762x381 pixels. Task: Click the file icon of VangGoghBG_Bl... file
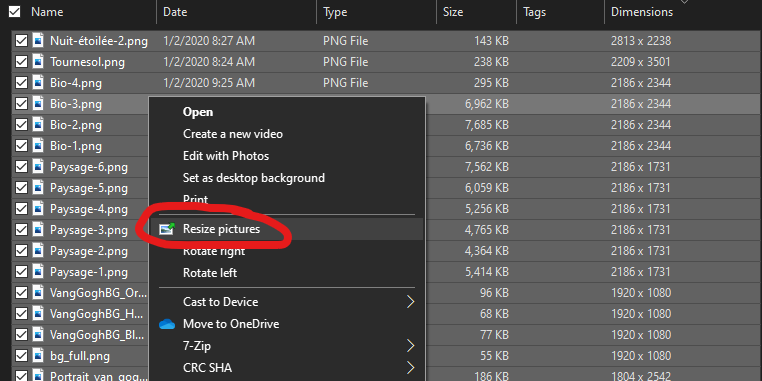(38, 335)
